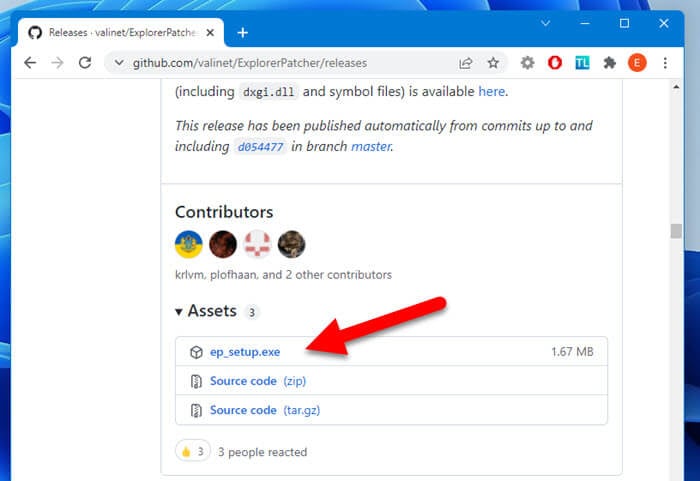
Task: Open the TL extension icon
Action: [x=582, y=63]
